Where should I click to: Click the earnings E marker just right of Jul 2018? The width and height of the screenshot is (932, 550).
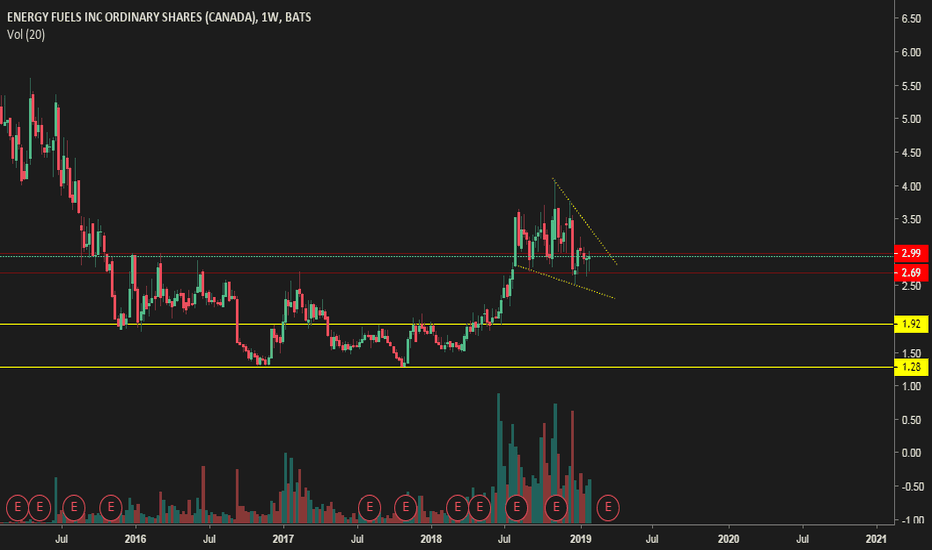(517, 507)
